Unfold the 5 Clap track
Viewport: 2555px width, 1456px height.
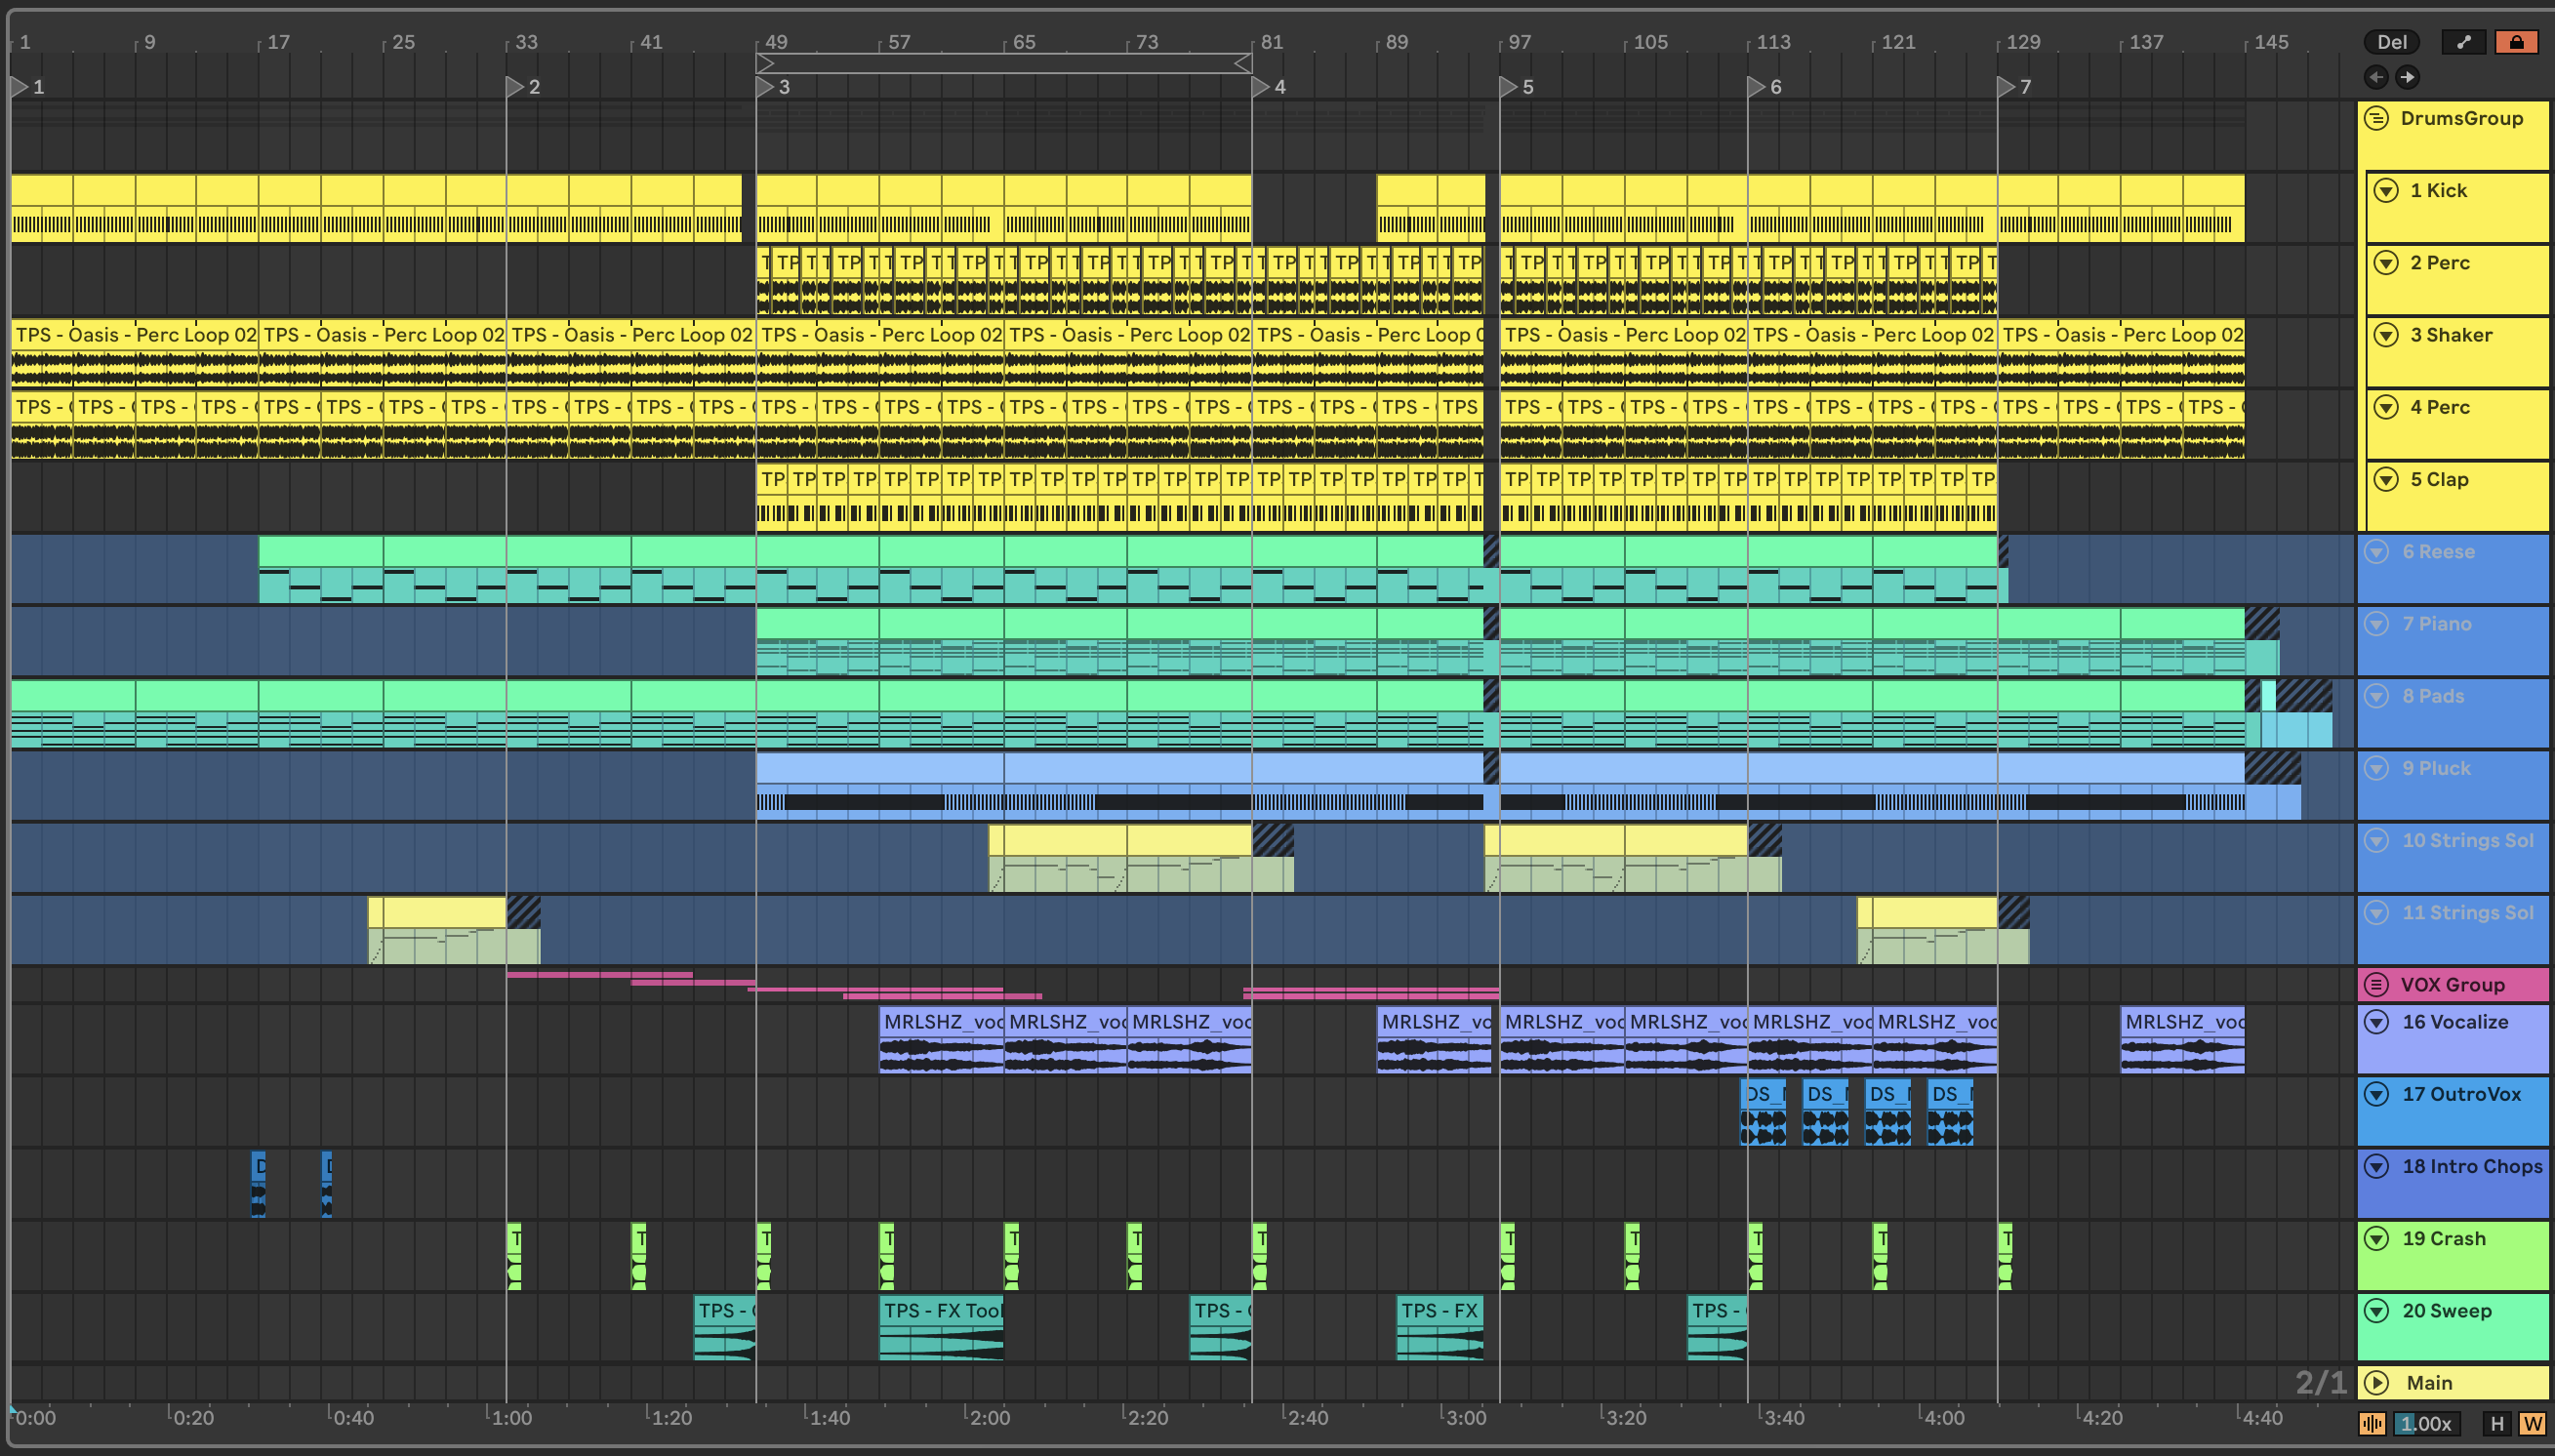2386,479
